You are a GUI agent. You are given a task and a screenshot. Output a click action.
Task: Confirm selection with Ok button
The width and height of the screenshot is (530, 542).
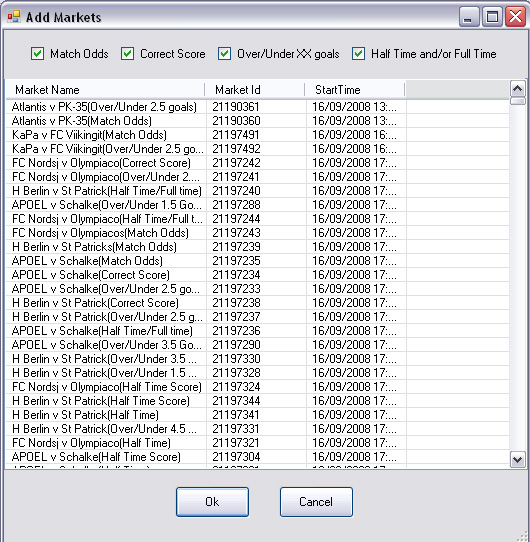click(x=212, y=502)
